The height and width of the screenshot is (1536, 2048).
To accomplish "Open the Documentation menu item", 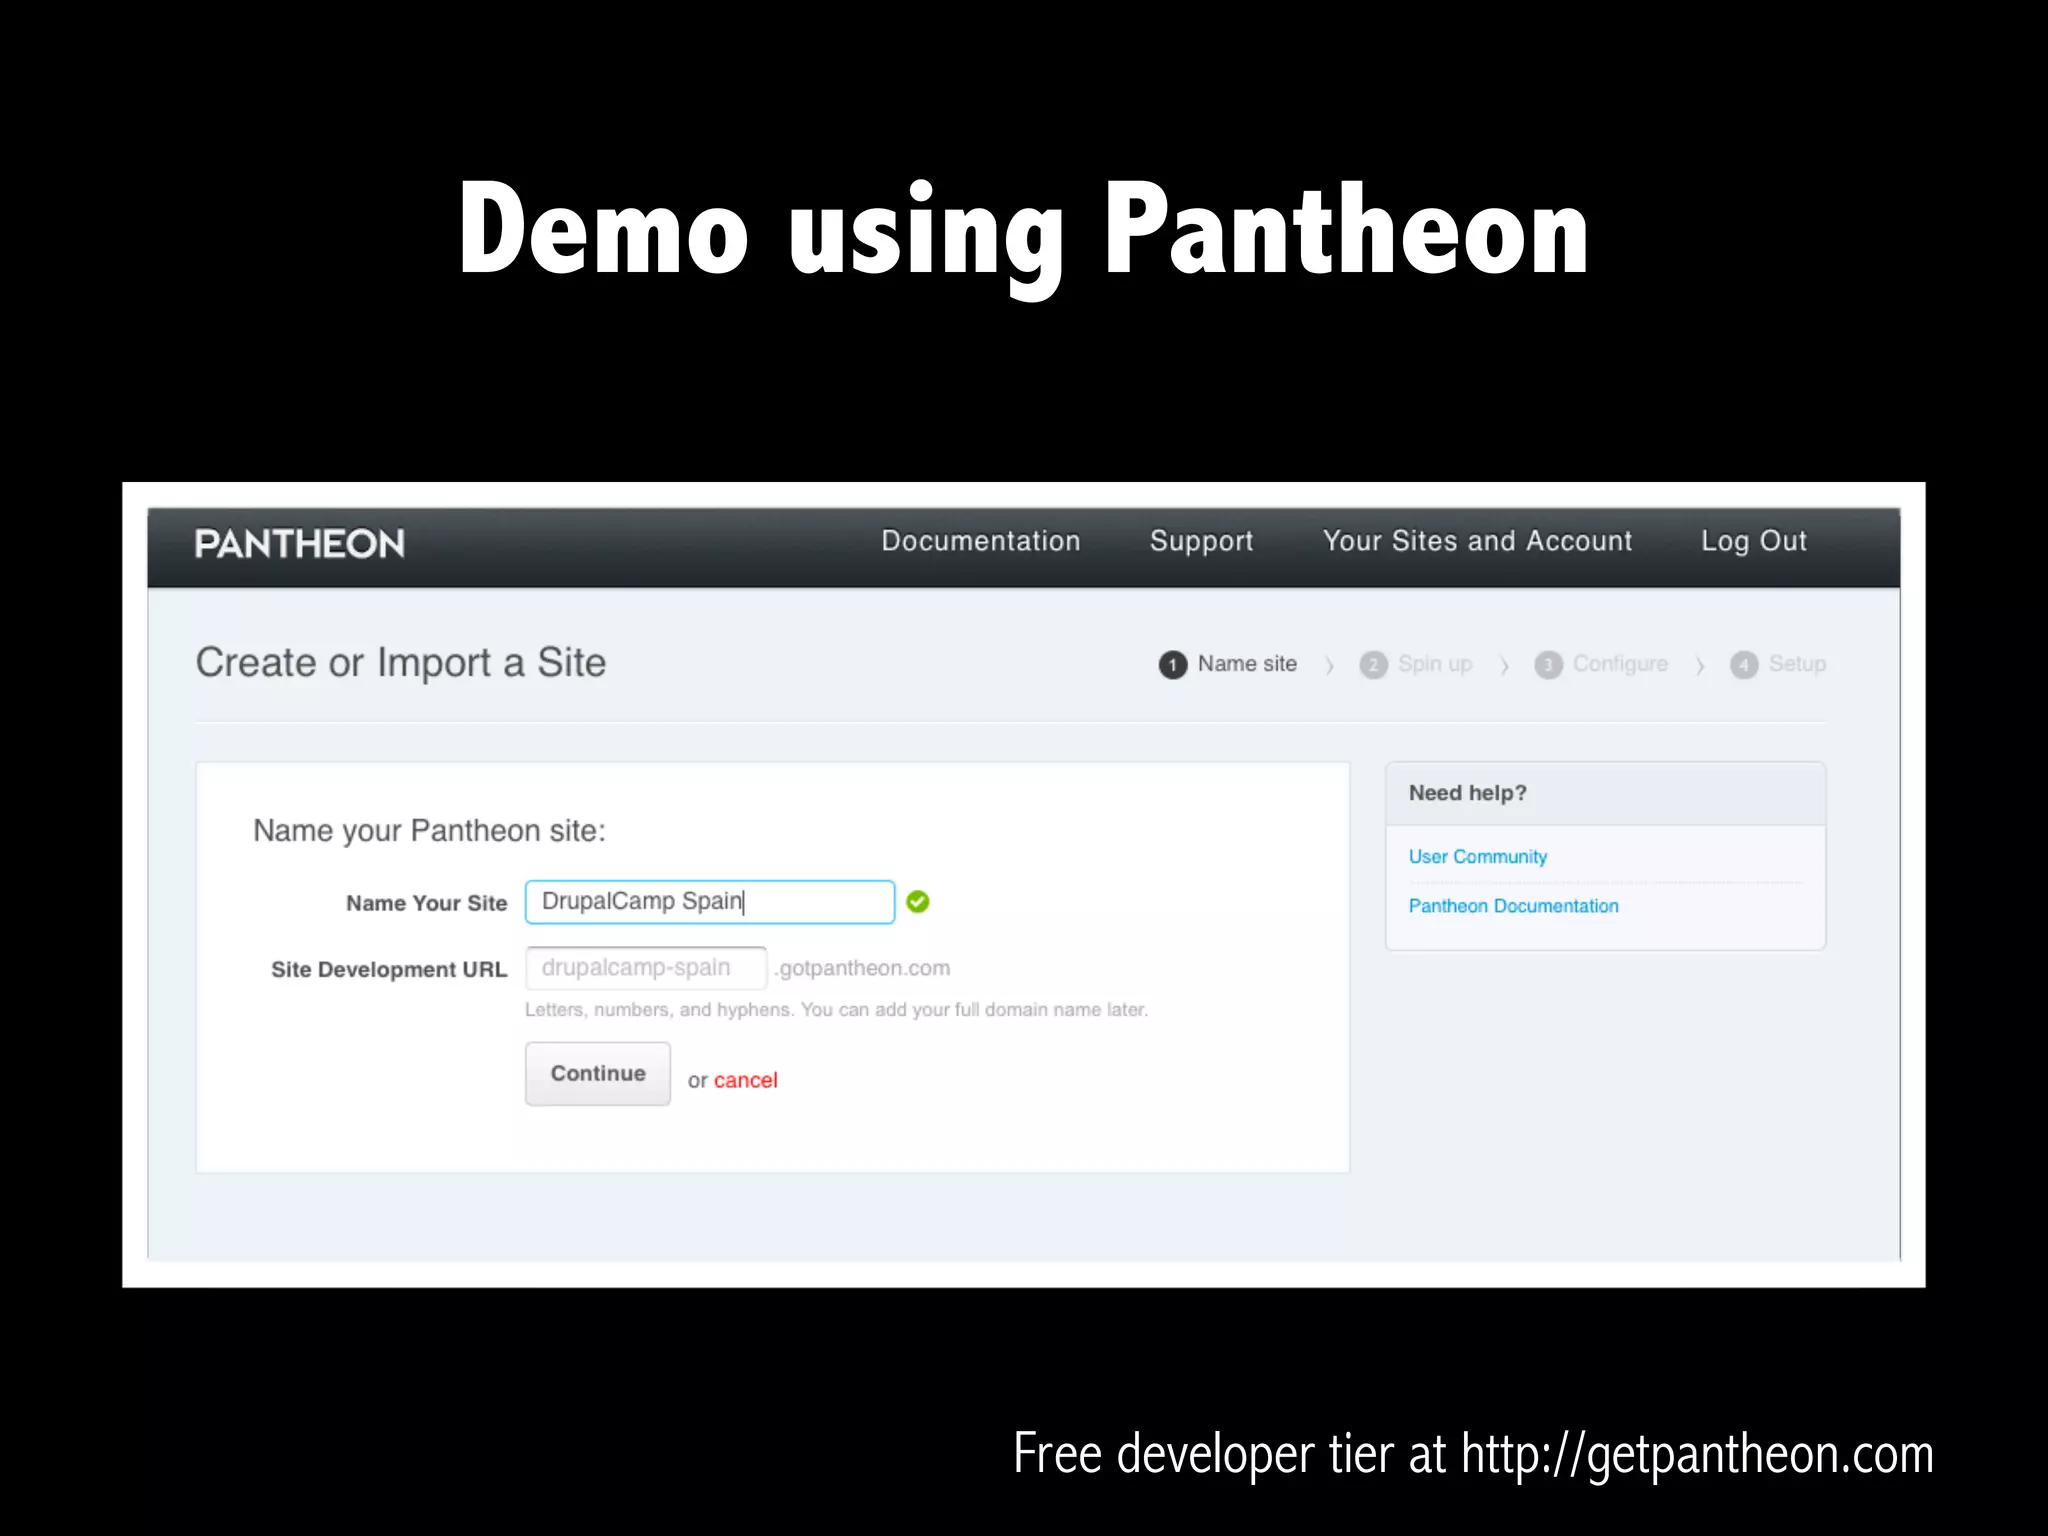I will tap(980, 541).
